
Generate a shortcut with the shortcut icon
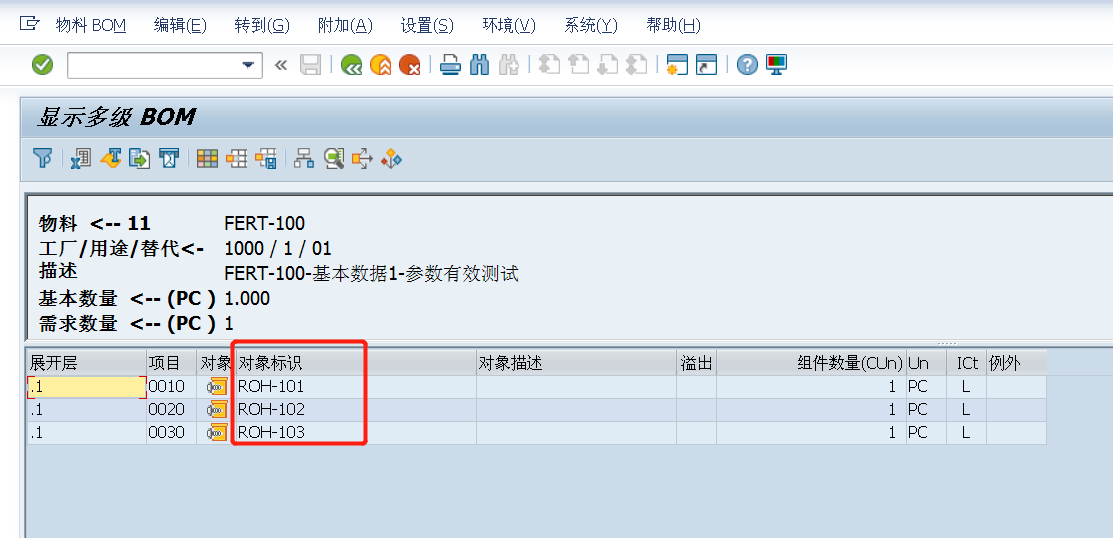(706, 65)
